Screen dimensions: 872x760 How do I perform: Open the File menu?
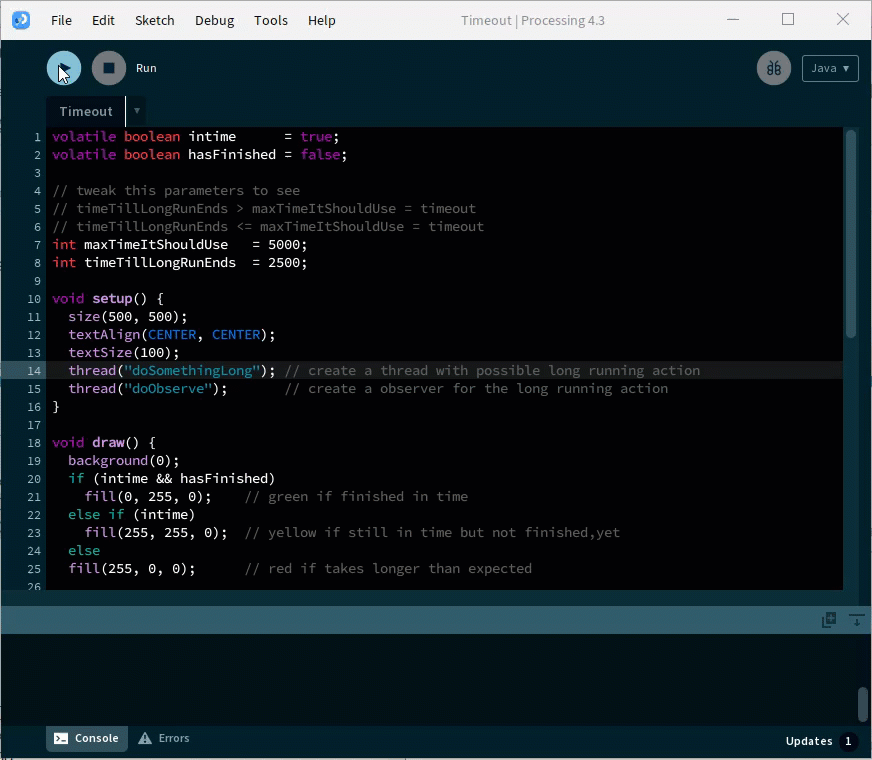(x=61, y=21)
